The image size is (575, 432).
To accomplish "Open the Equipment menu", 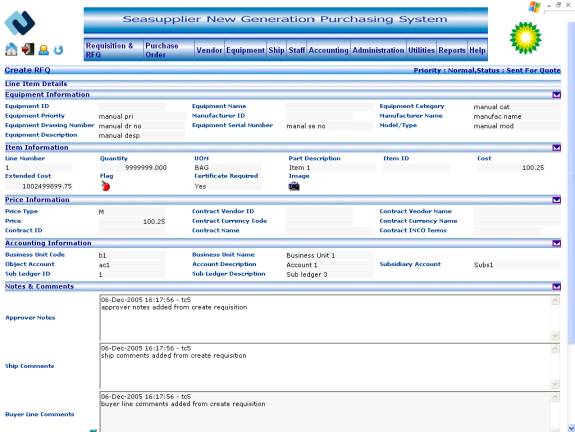I will (x=245, y=50).
